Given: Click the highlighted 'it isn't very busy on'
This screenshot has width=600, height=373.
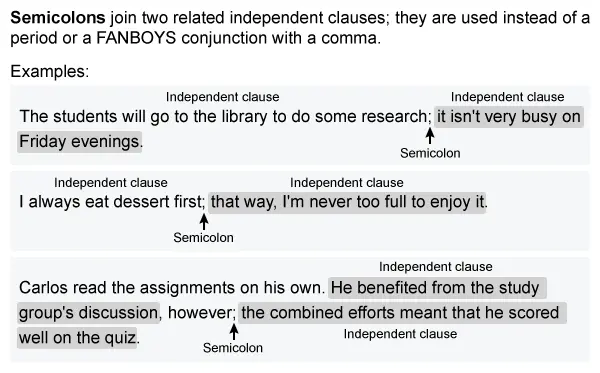Looking at the screenshot, I should pos(509,117).
